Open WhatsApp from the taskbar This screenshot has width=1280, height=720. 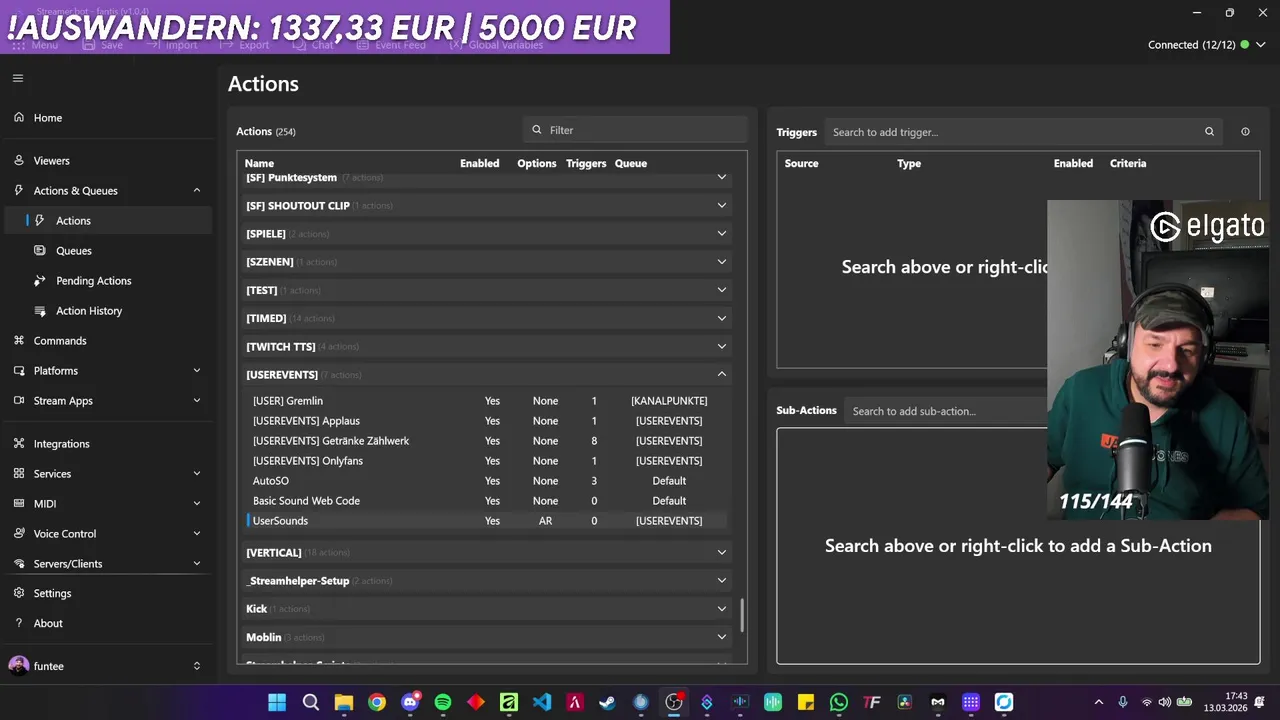[838, 702]
